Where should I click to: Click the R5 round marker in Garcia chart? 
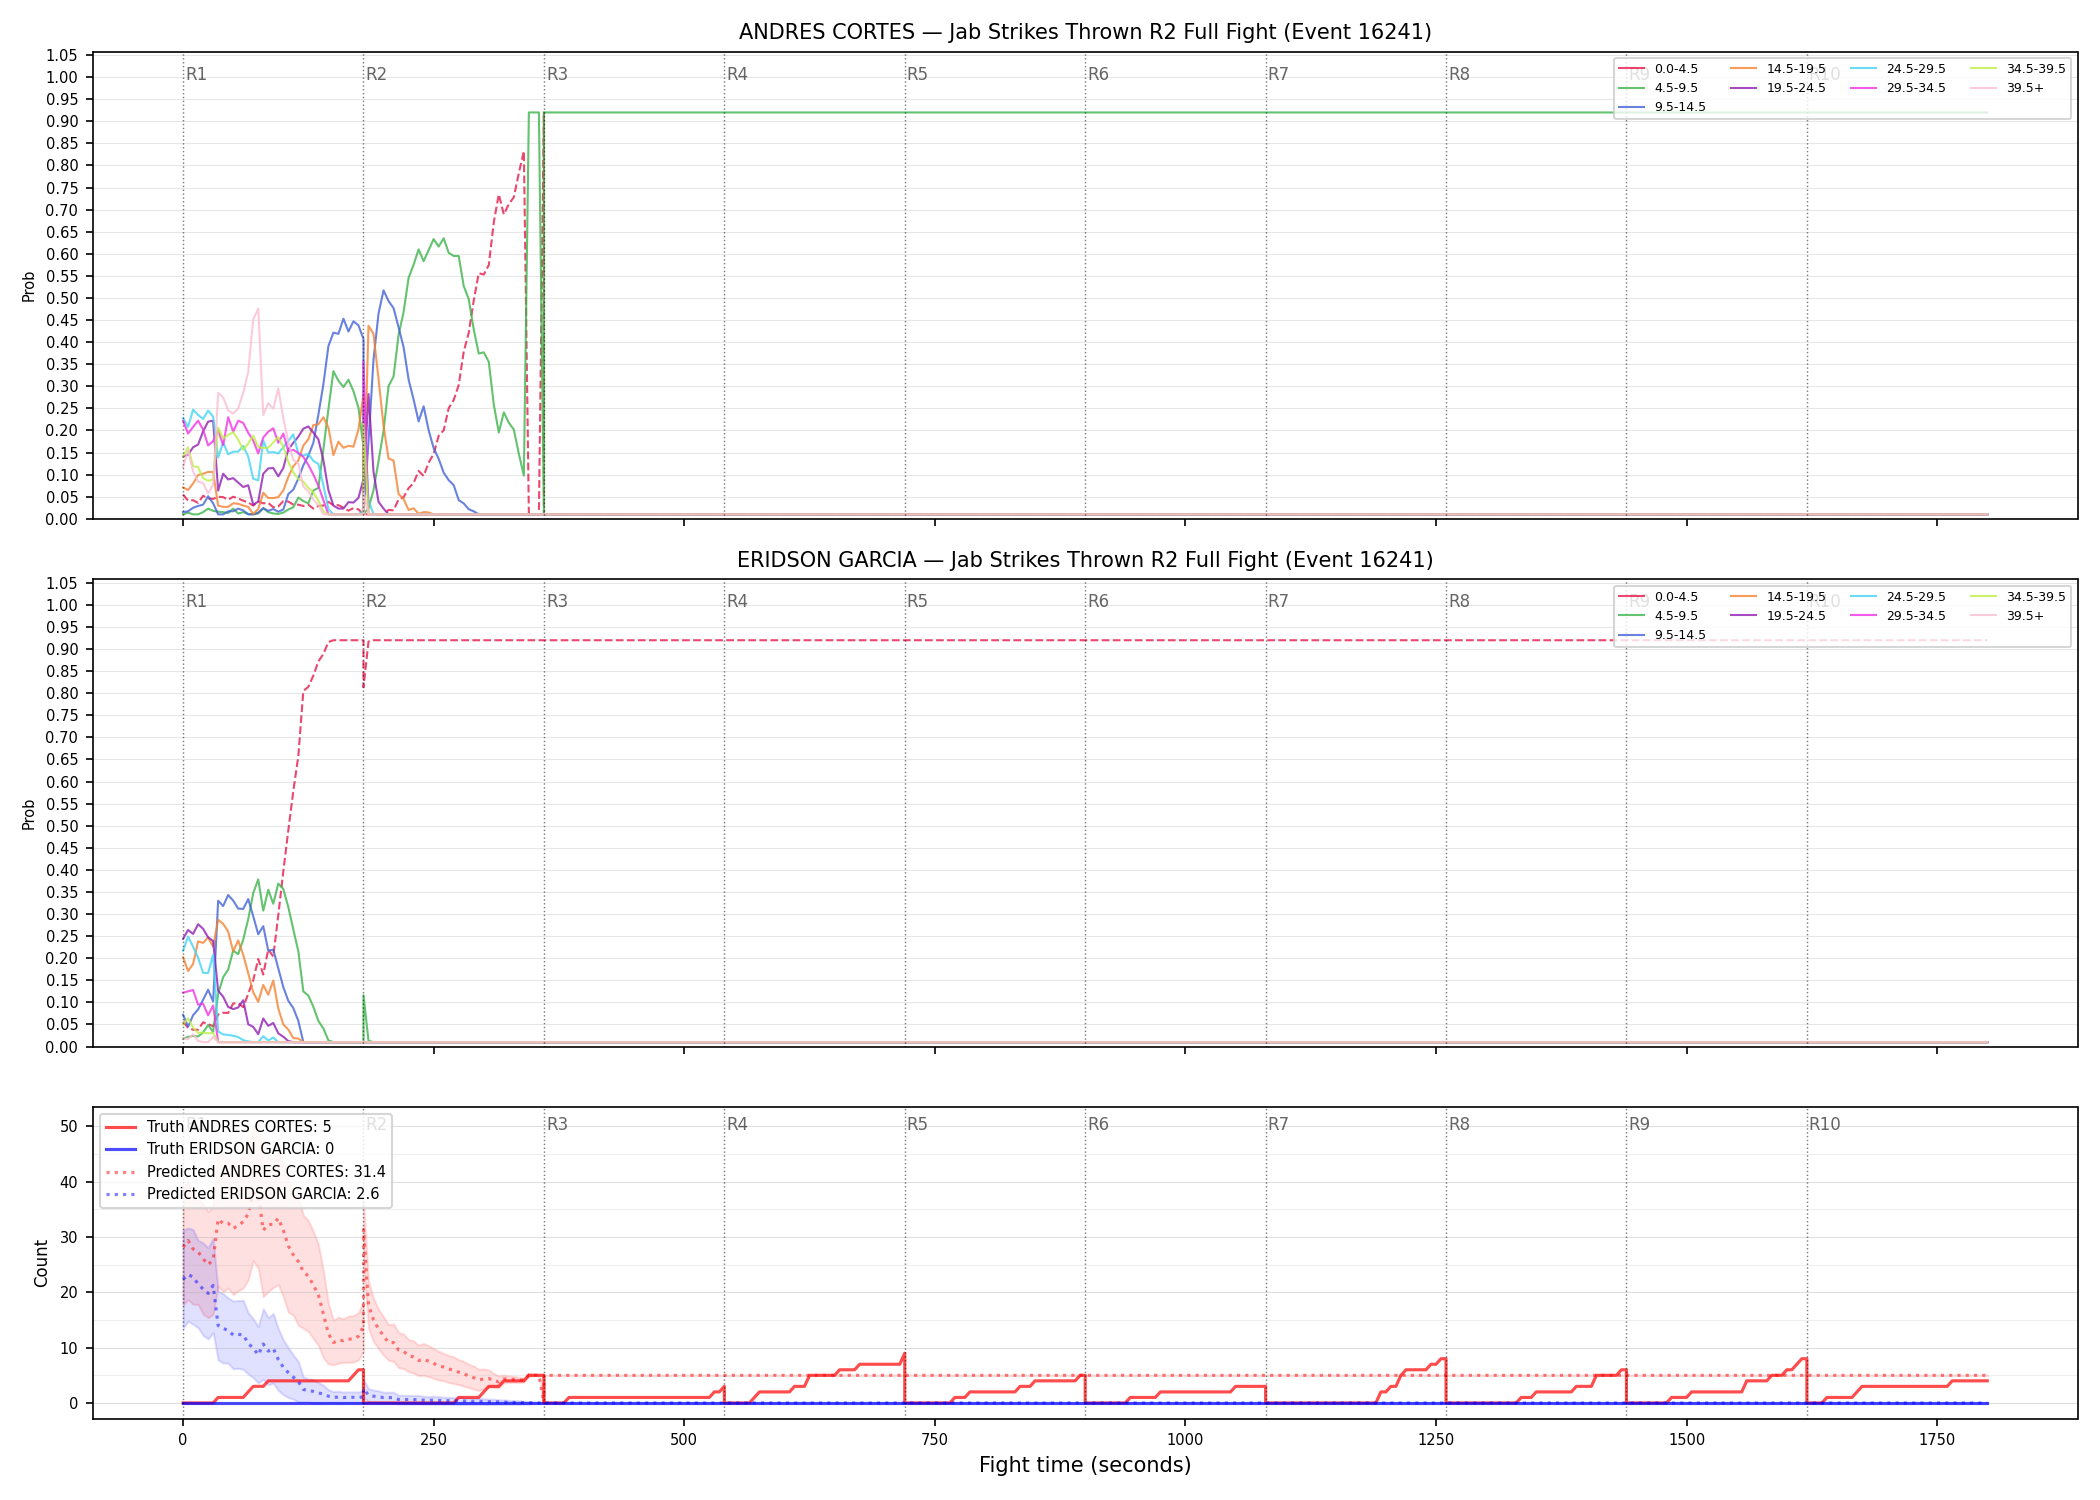pyautogui.click(x=917, y=601)
